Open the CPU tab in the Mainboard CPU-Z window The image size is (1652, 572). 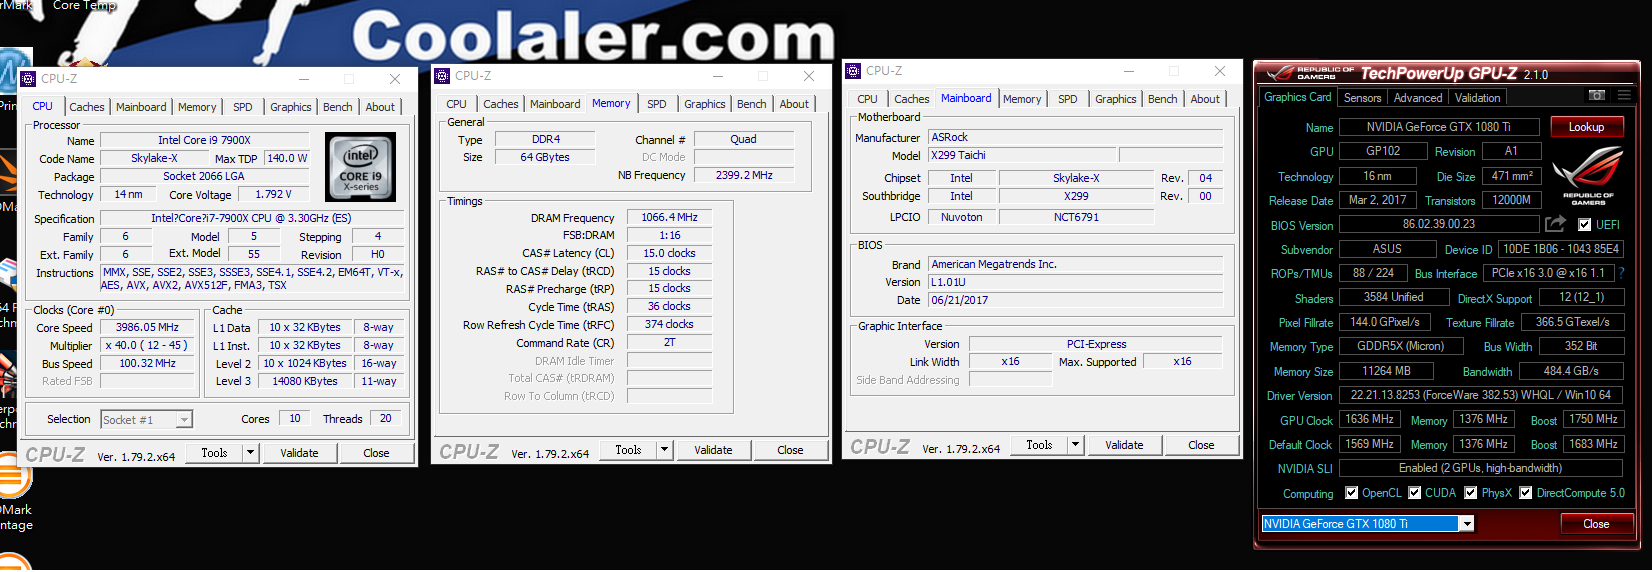pos(868,99)
